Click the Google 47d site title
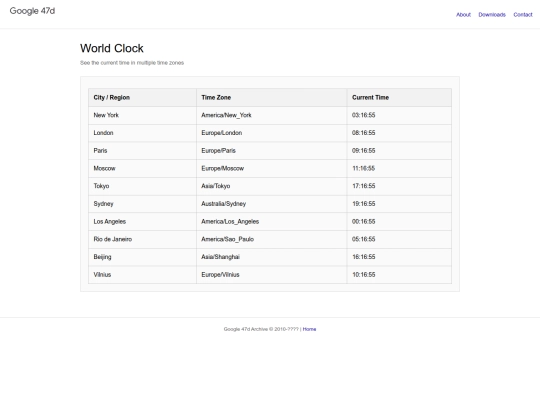The height and width of the screenshot is (405, 540). tap(32, 11)
